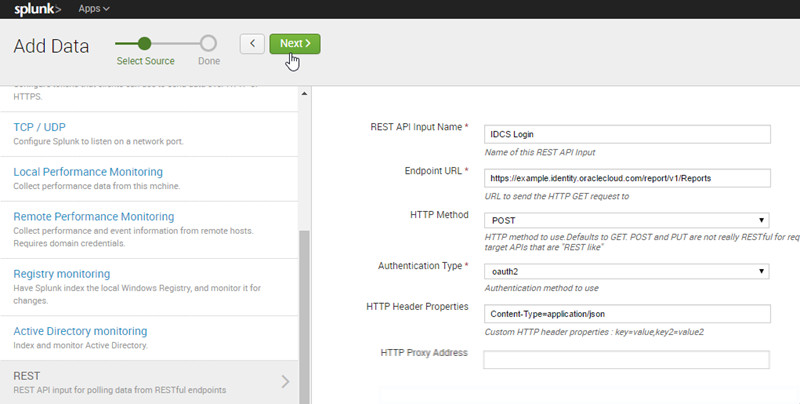Click the Select Source progress step
The width and height of the screenshot is (800, 404).
(x=145, y=44)
